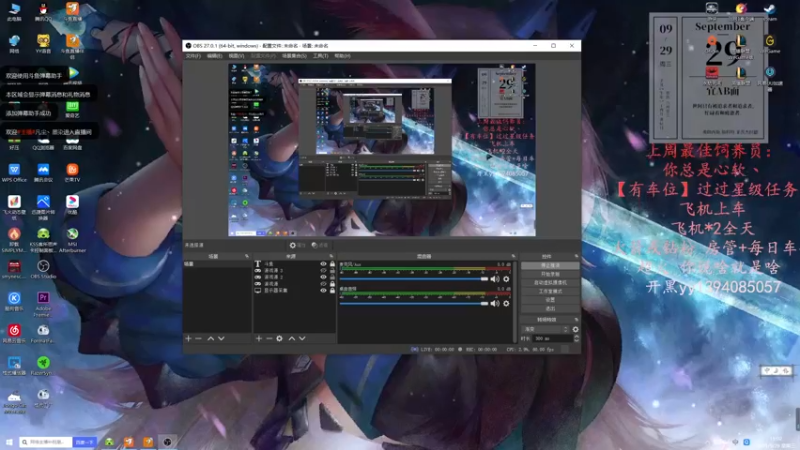Viewport: 800px width, 450px height.
Task: Add a source with the plus icon
Action: [x=259, y=338]
